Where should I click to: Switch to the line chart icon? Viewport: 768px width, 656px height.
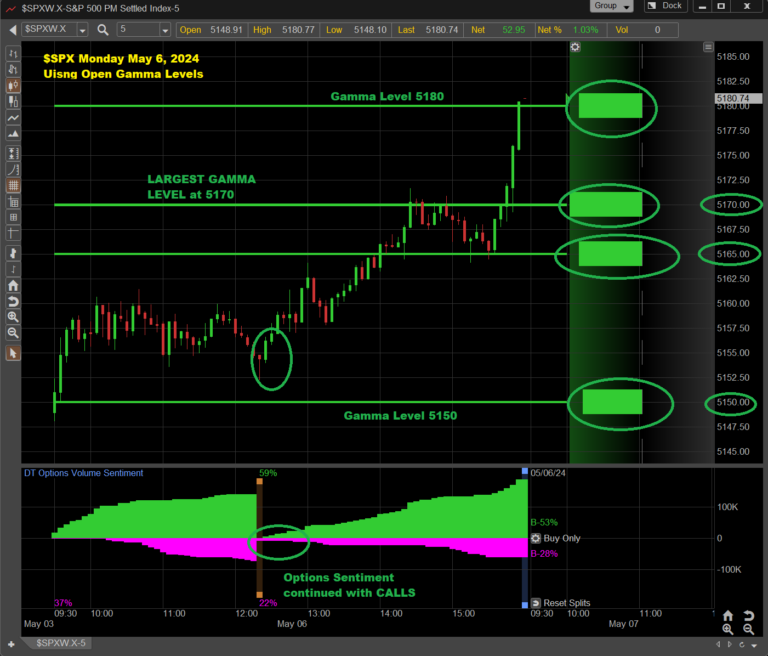pyautogui.click(x=13, y=118)
